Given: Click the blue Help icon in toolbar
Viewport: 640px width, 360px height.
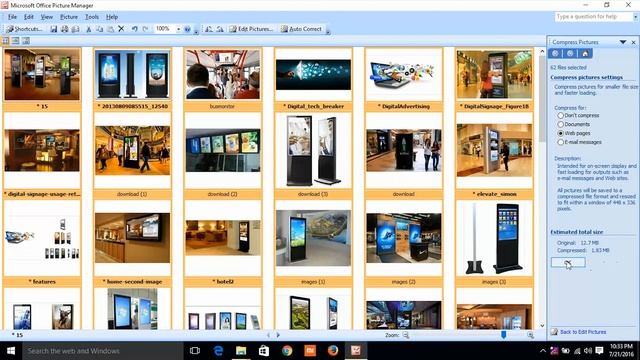Looking at the screenshot, I should (187, 29).
